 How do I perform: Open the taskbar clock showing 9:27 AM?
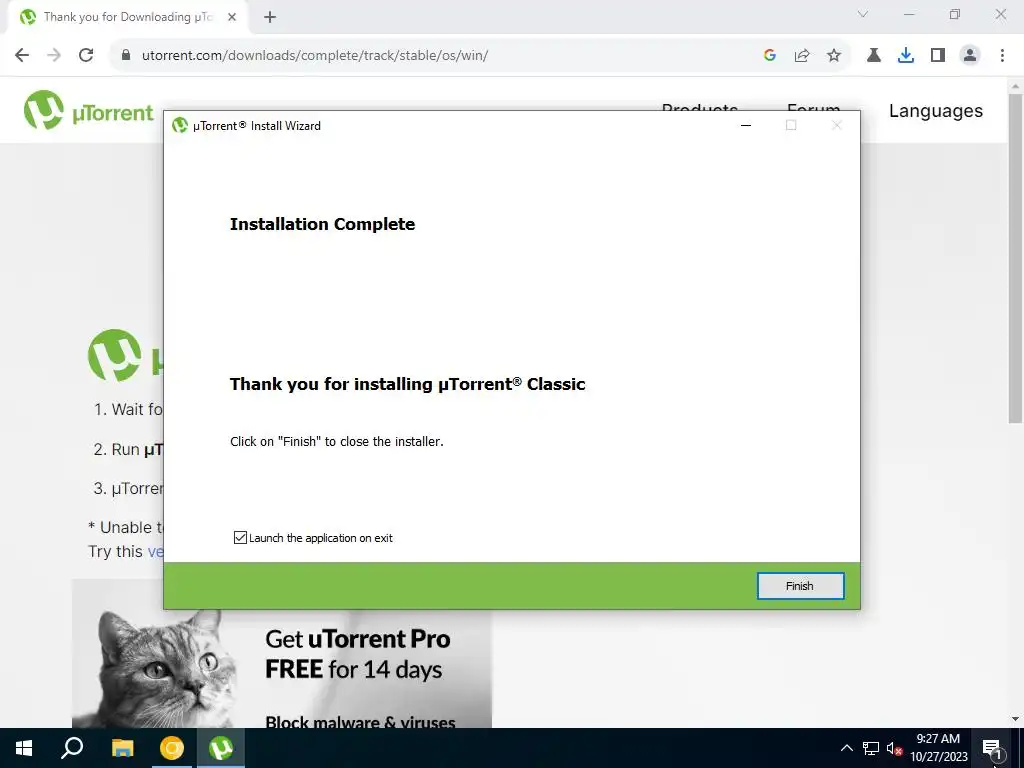(x=938, y=748)
